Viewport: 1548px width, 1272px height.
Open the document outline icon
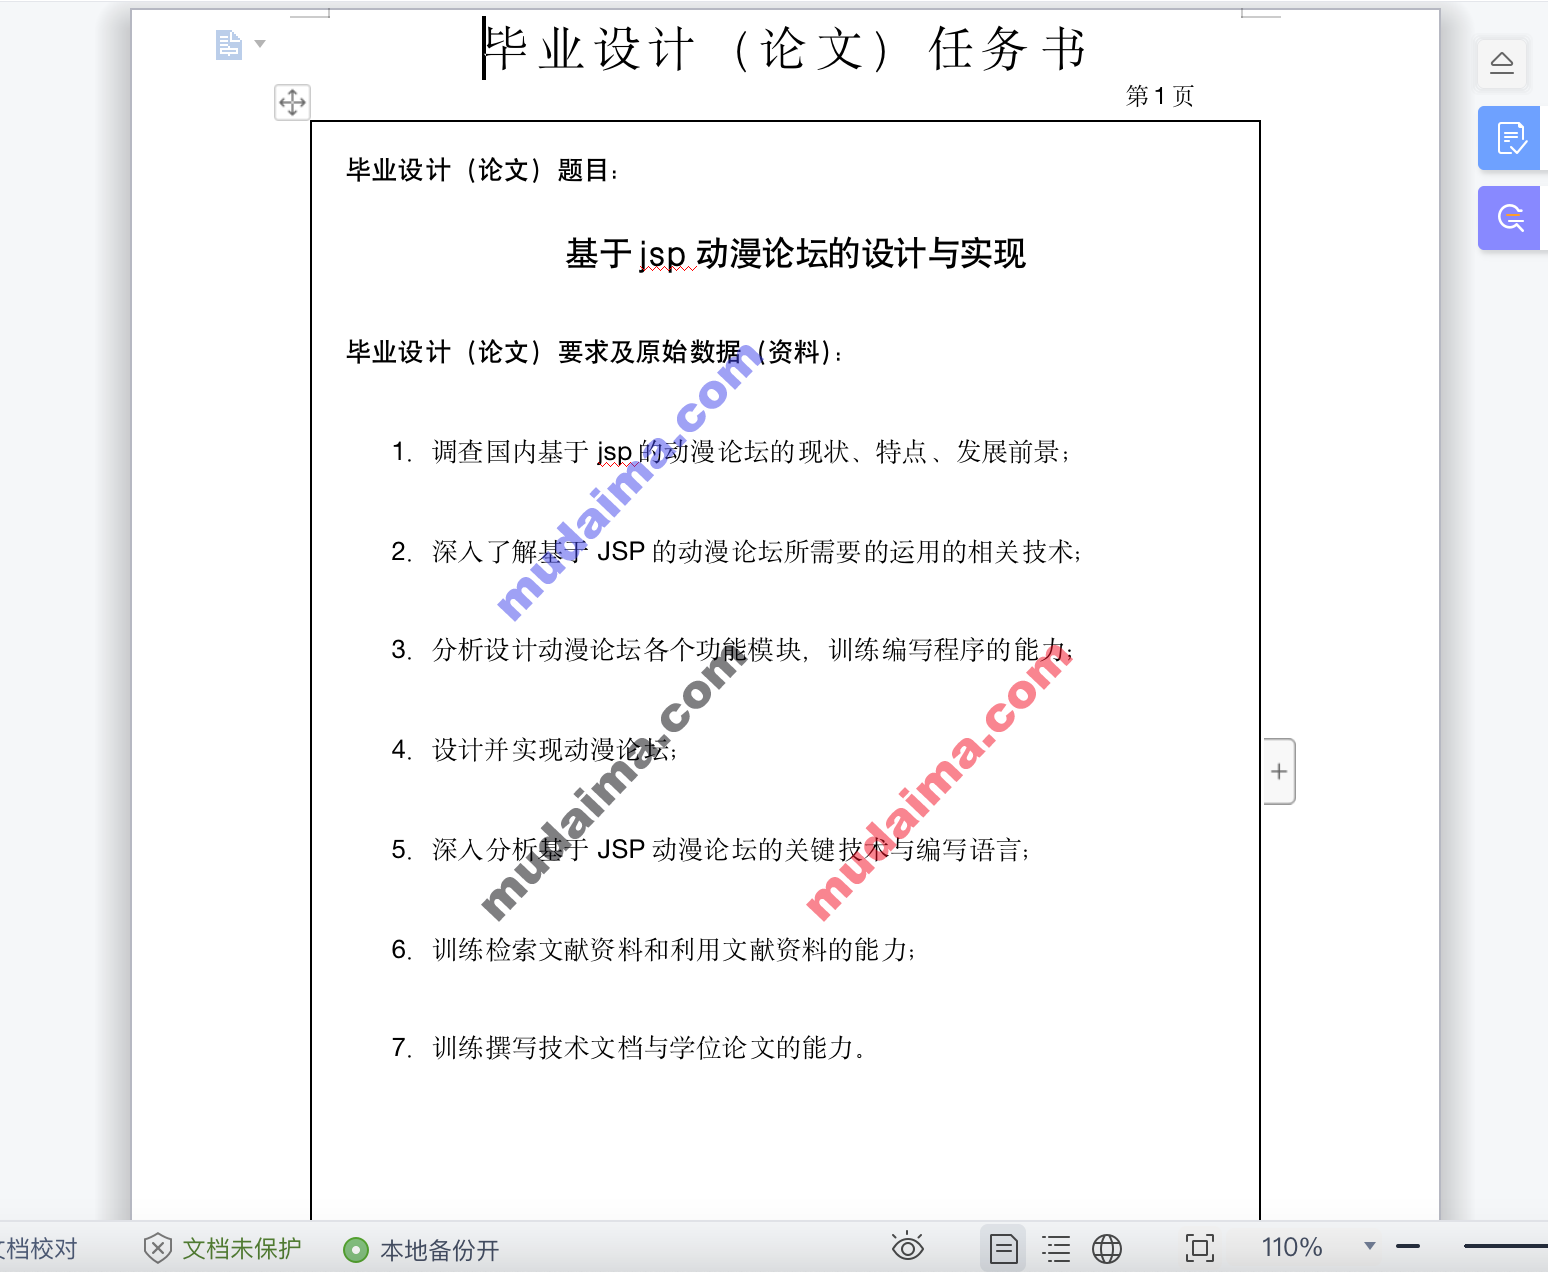pyautogui.click(x=229, y=44)
